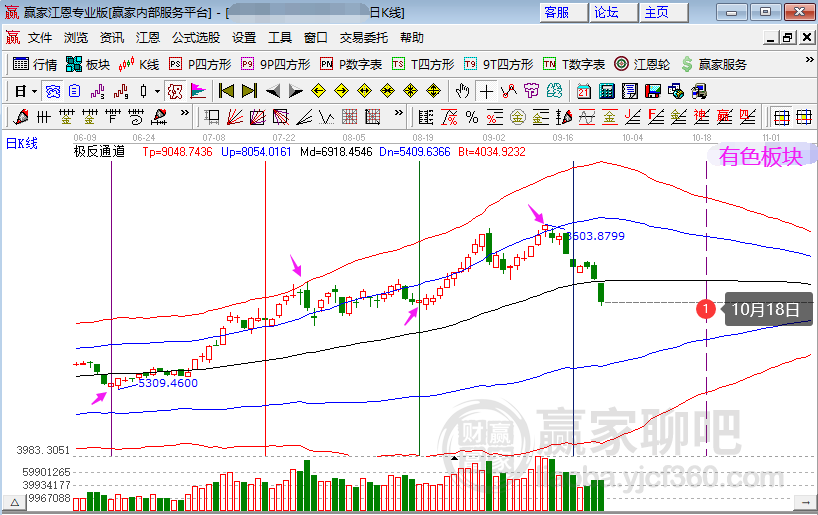This screenshot has height=515, width=818.
Task: Toggle the blue telephone icon button
Action: [x=53, y=92]
